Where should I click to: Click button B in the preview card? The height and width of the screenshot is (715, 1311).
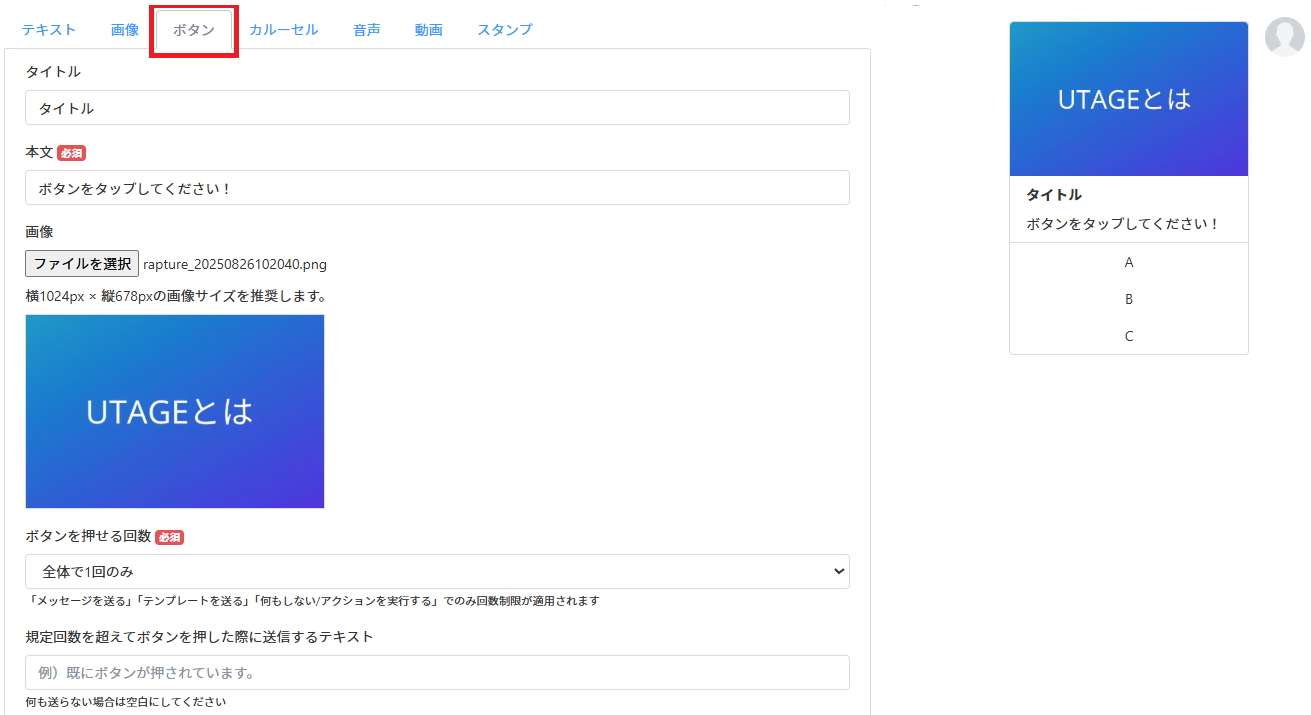point(1129,299)
